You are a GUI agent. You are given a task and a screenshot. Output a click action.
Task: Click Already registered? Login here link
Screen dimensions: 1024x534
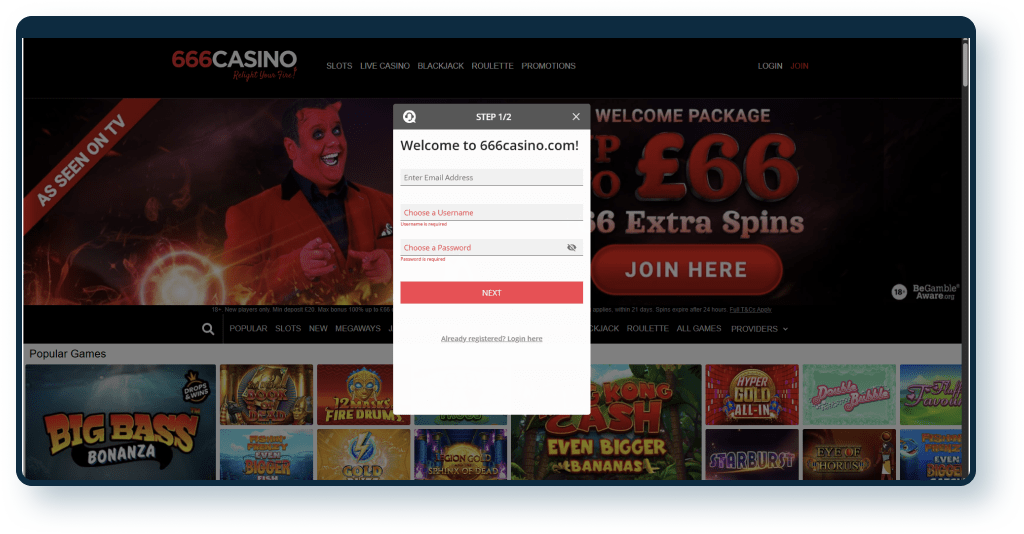[x=491, y=338]
